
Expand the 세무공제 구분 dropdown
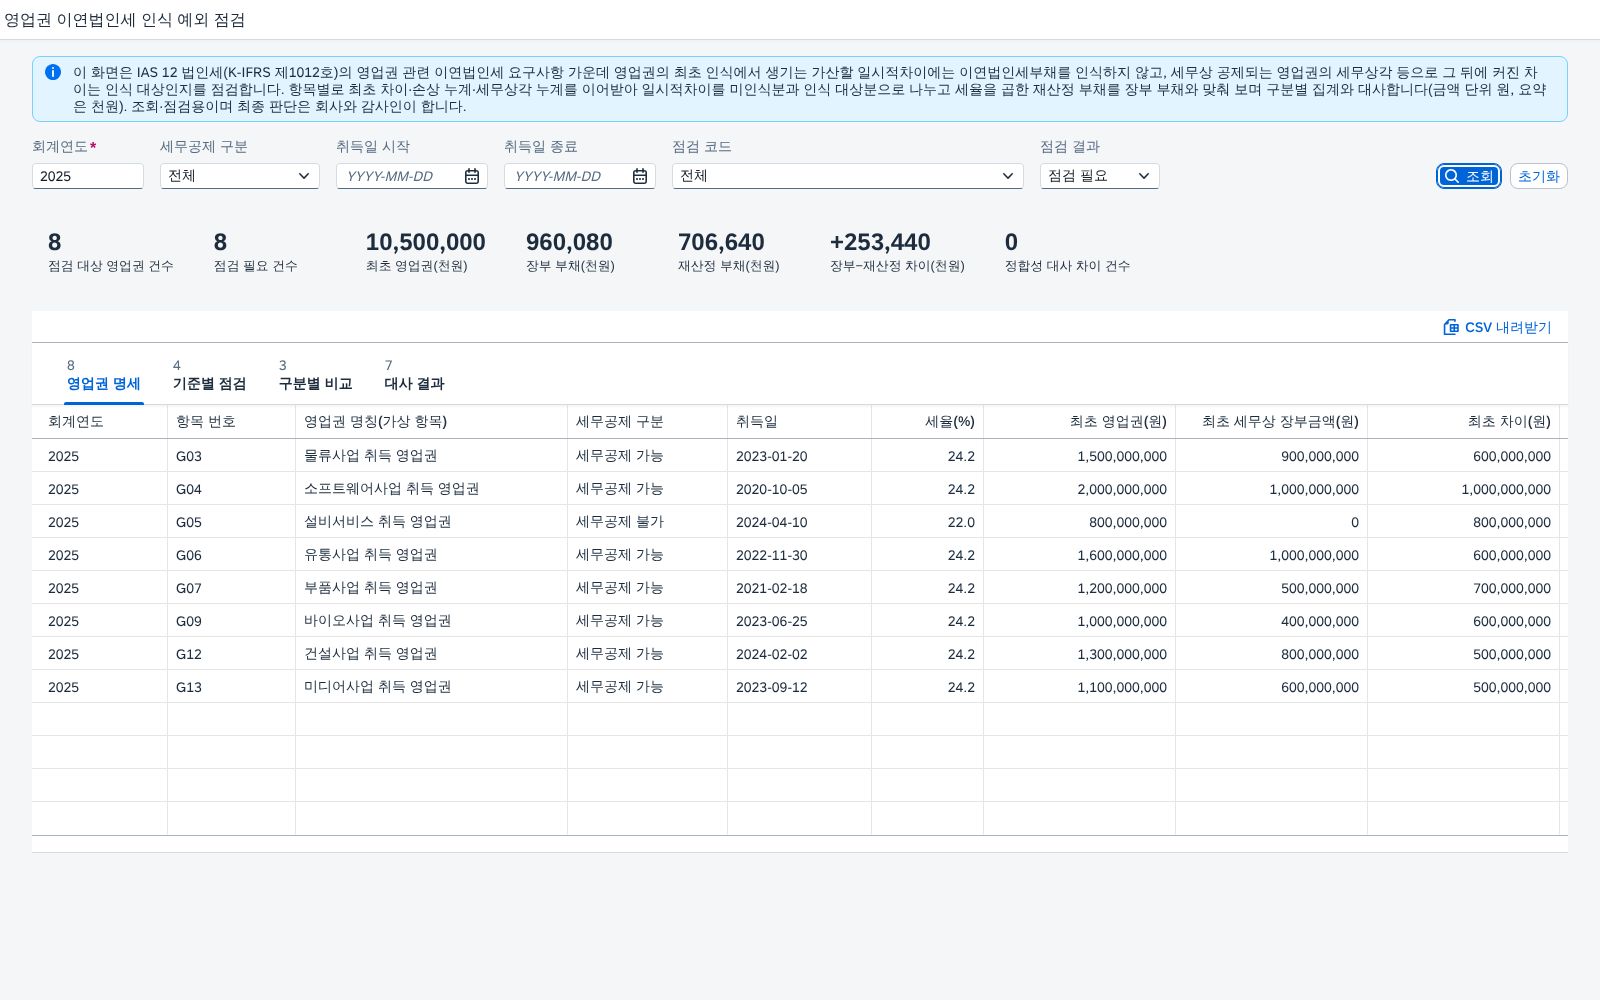pos(304,176)
